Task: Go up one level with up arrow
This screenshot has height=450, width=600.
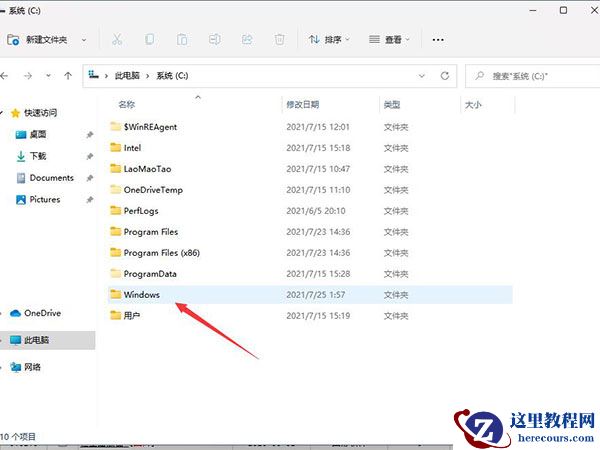Action: [68, 76]
